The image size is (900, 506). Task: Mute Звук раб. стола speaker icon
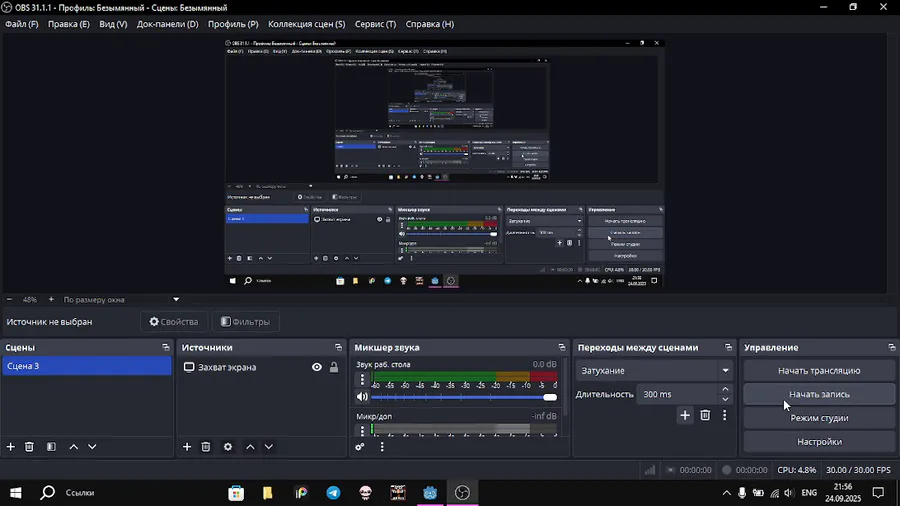(x=362, y=396)
